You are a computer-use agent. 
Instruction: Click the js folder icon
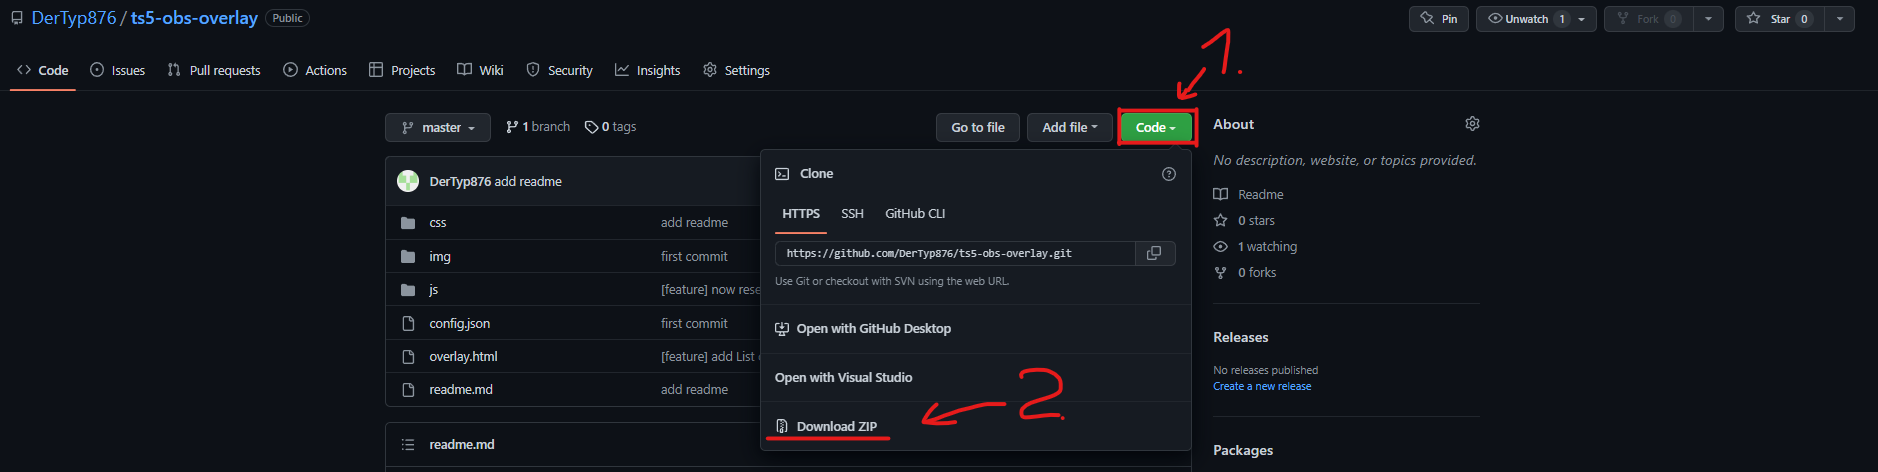point(408,290)
